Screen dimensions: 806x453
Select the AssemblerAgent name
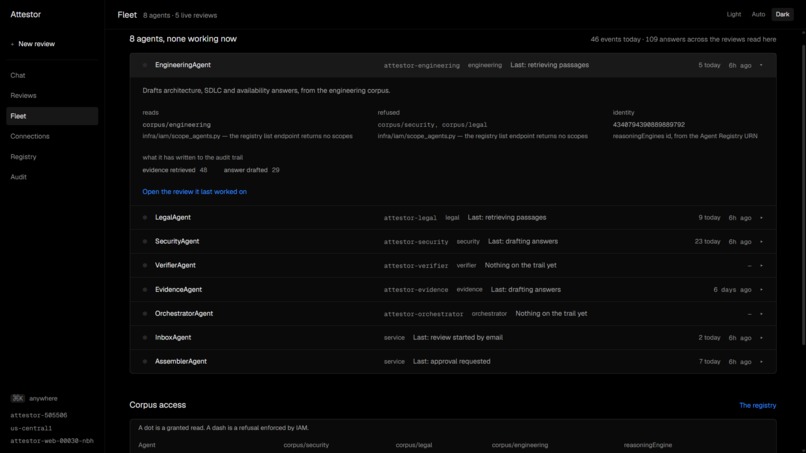click(x=181, y=361)
